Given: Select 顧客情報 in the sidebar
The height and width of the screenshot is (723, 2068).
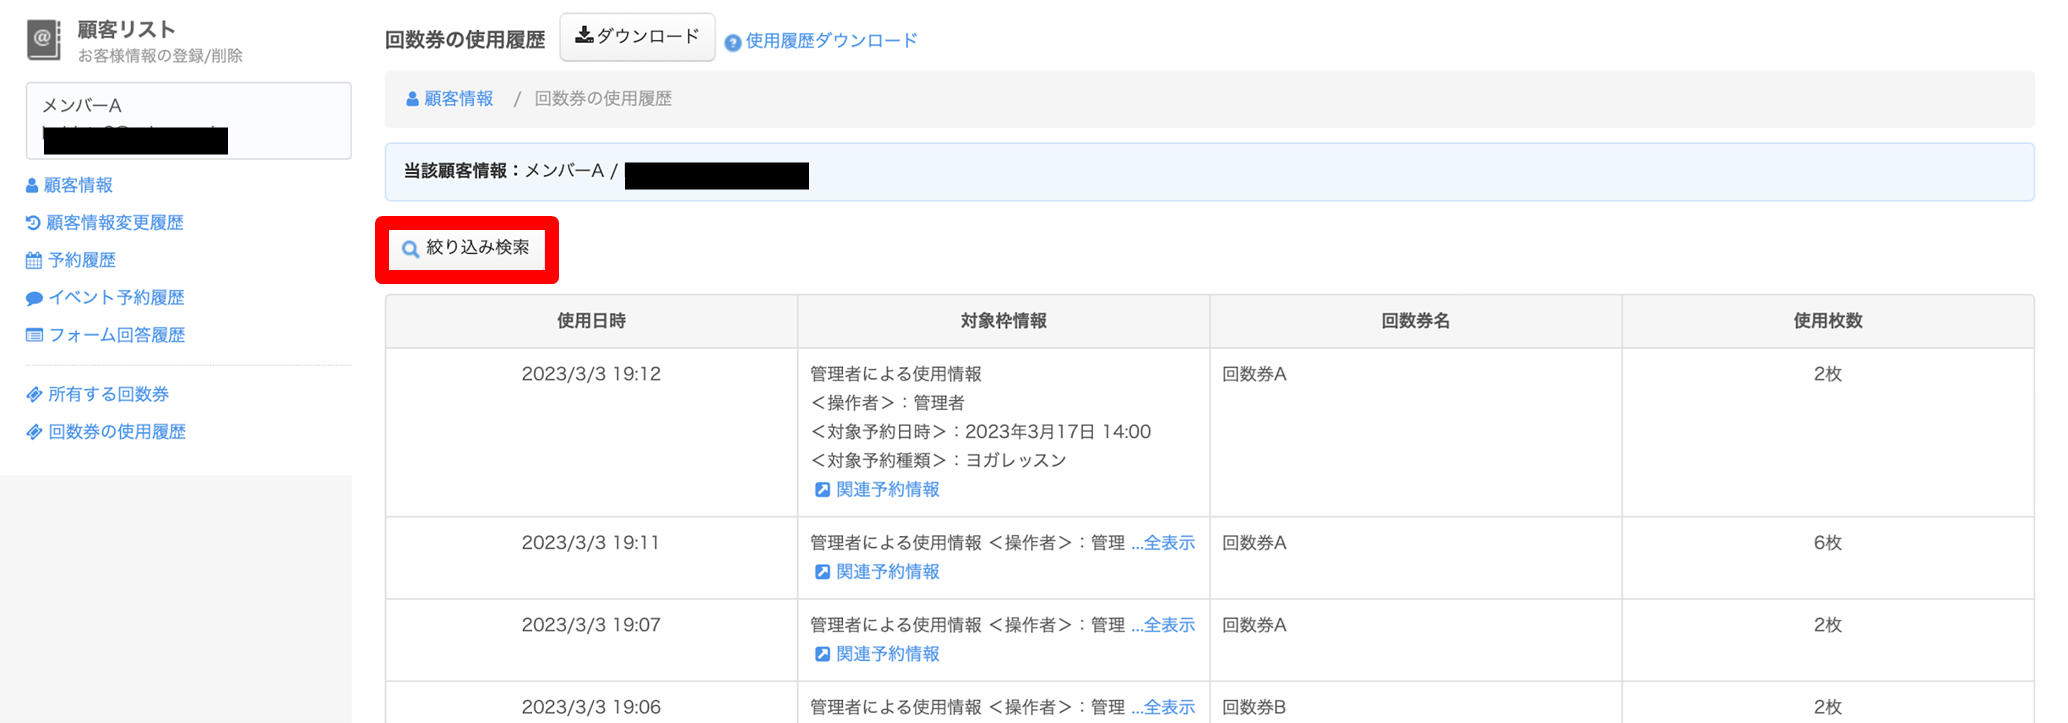Looking at the screenshot, I should click(x=78, y=185).
